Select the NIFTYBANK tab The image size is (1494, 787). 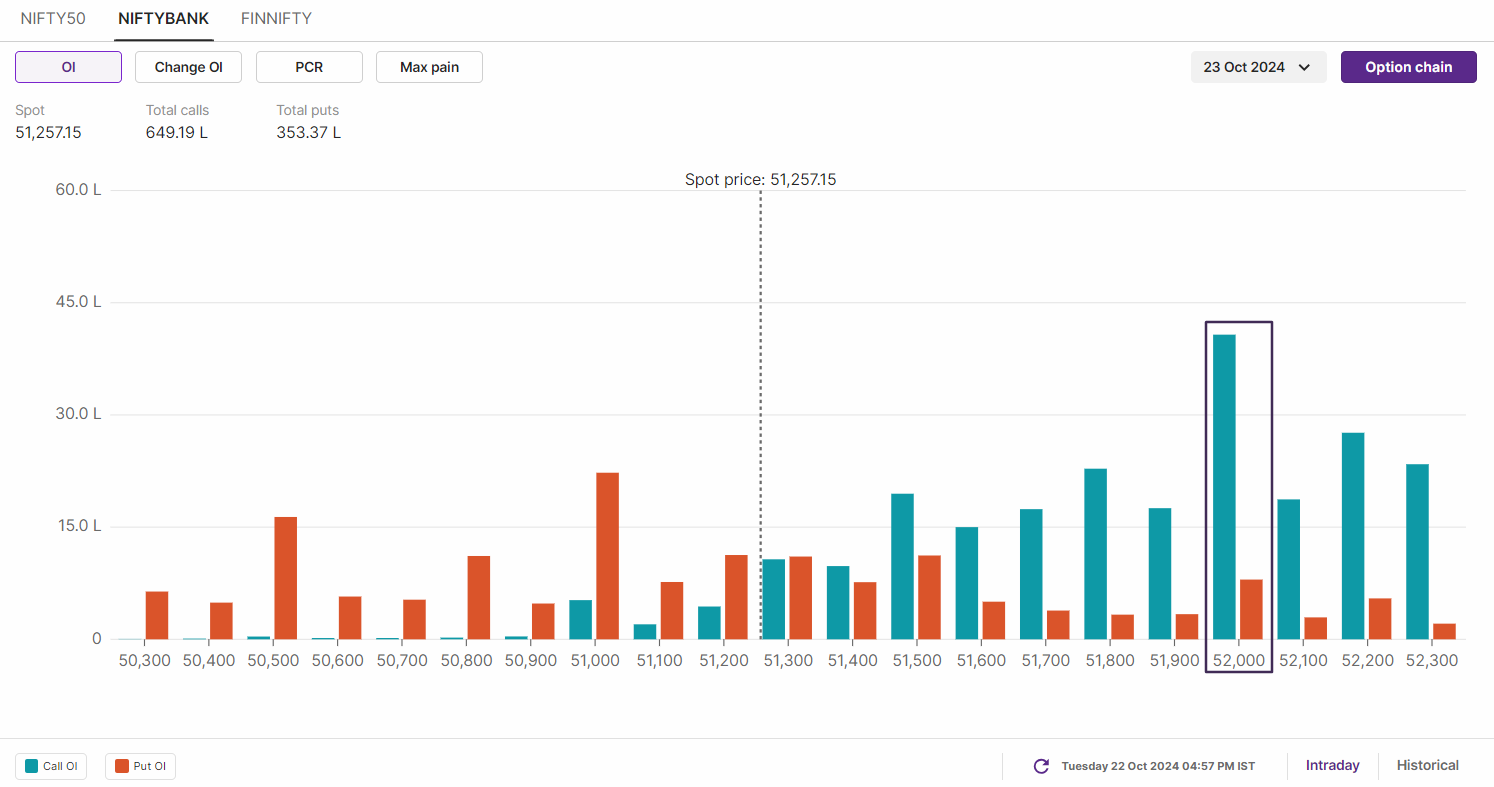click(x=163, y=19)
